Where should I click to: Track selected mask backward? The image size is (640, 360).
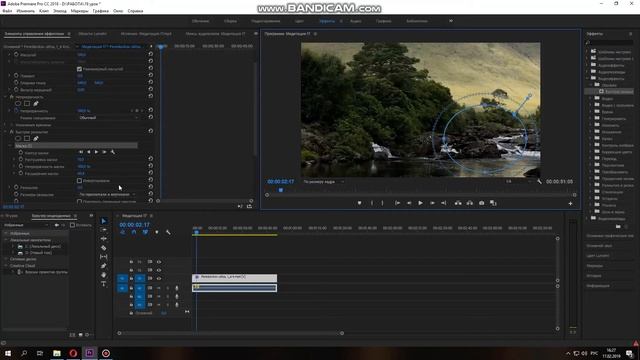click(89, 152)
